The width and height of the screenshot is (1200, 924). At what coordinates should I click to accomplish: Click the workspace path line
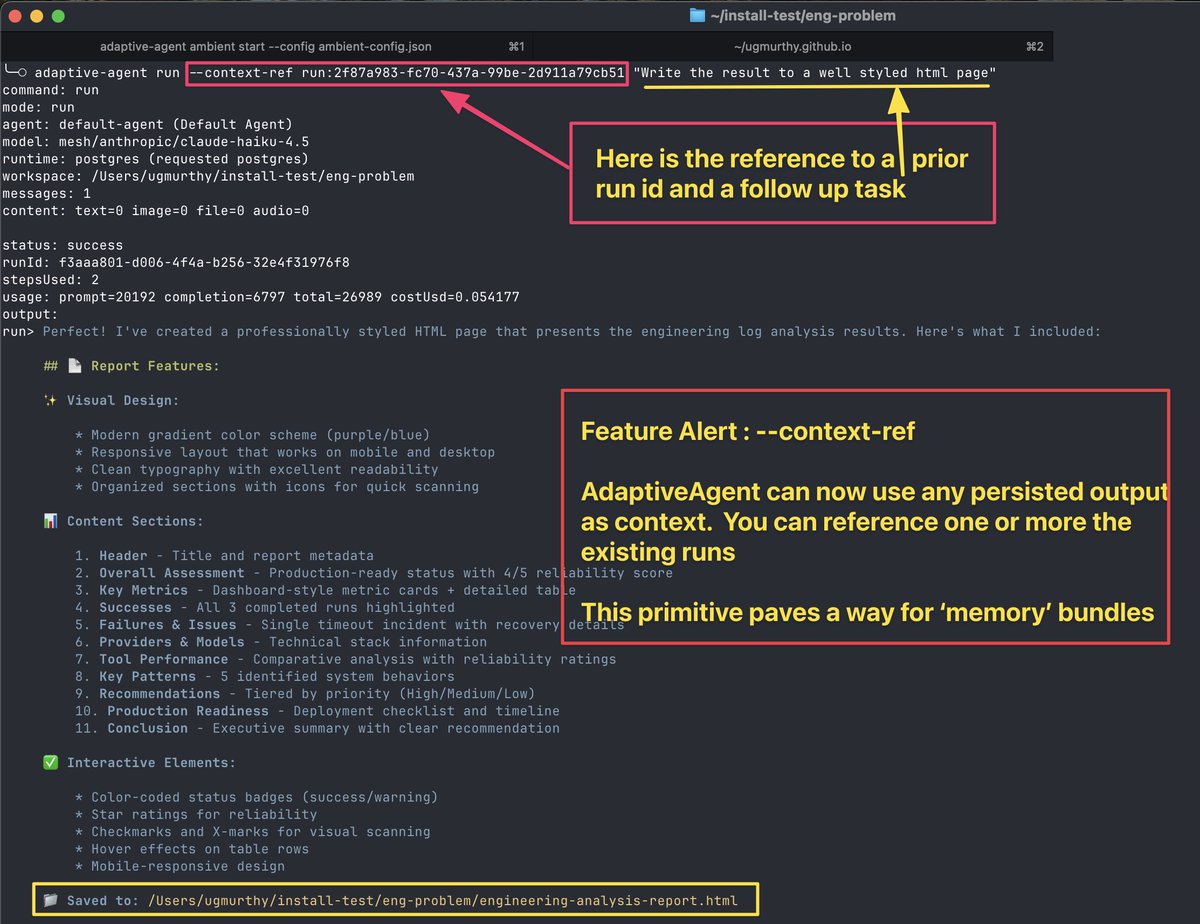pos(208,176)
